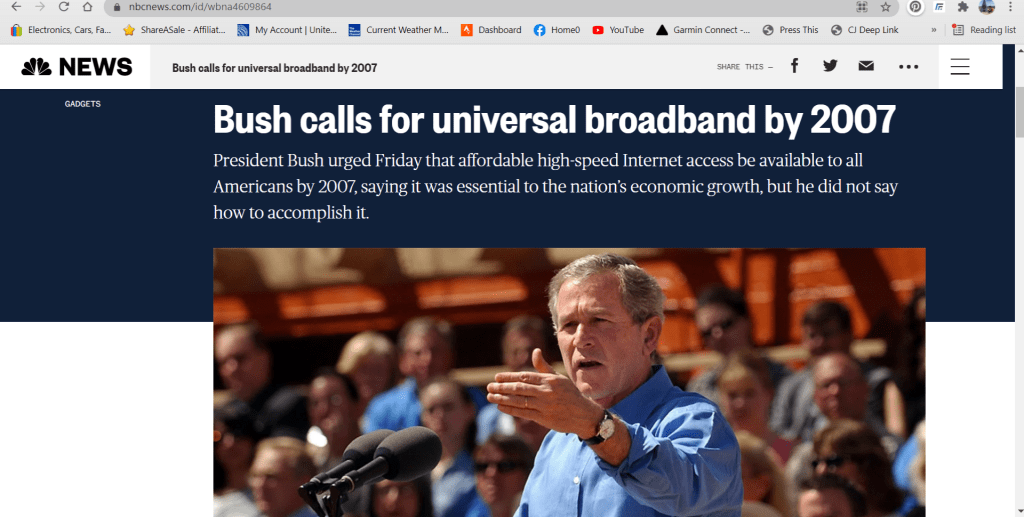
Task: Click the address bar URL
Action: [x=200, y=7]
